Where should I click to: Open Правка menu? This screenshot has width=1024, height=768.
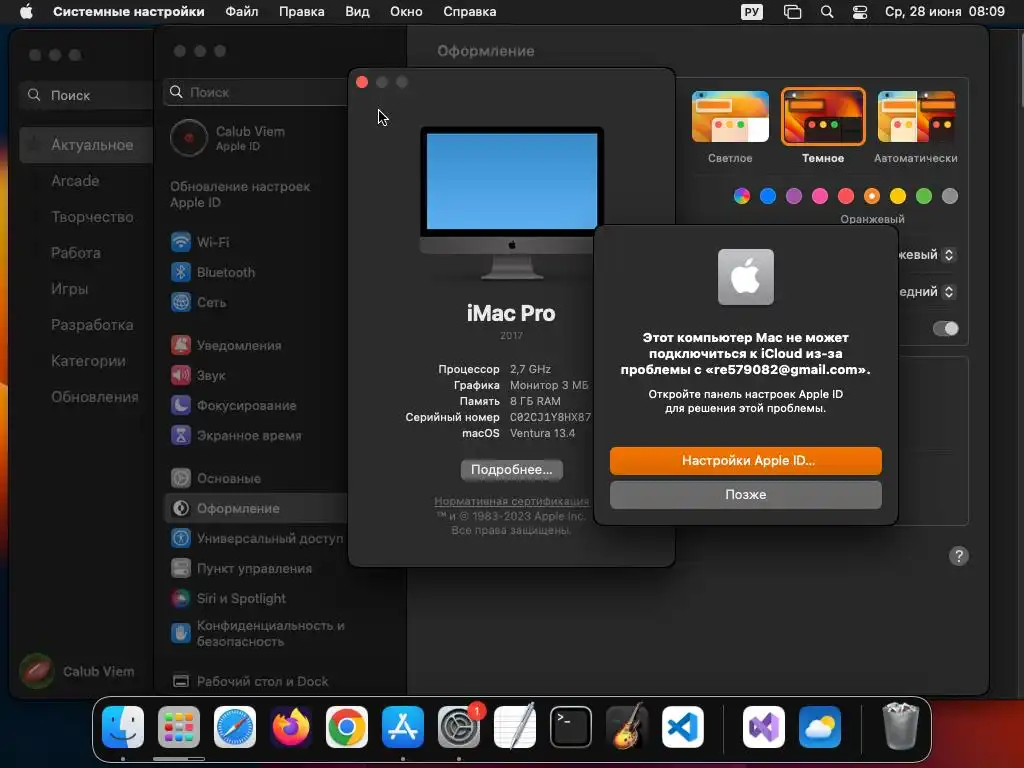302,12
